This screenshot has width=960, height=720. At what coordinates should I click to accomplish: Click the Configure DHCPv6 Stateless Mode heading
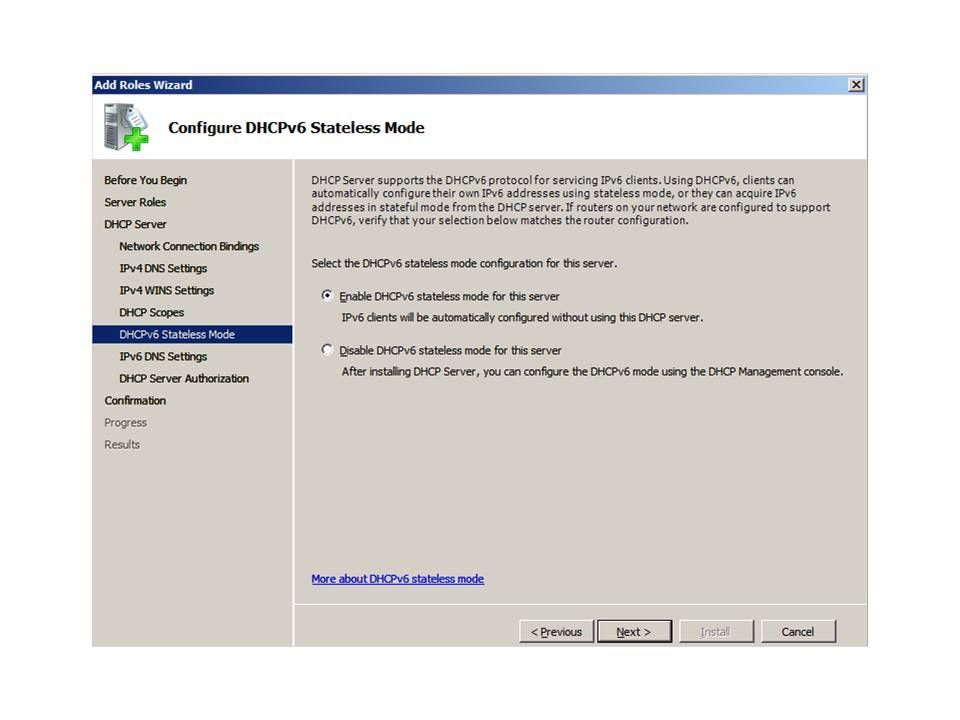(296, 127)
